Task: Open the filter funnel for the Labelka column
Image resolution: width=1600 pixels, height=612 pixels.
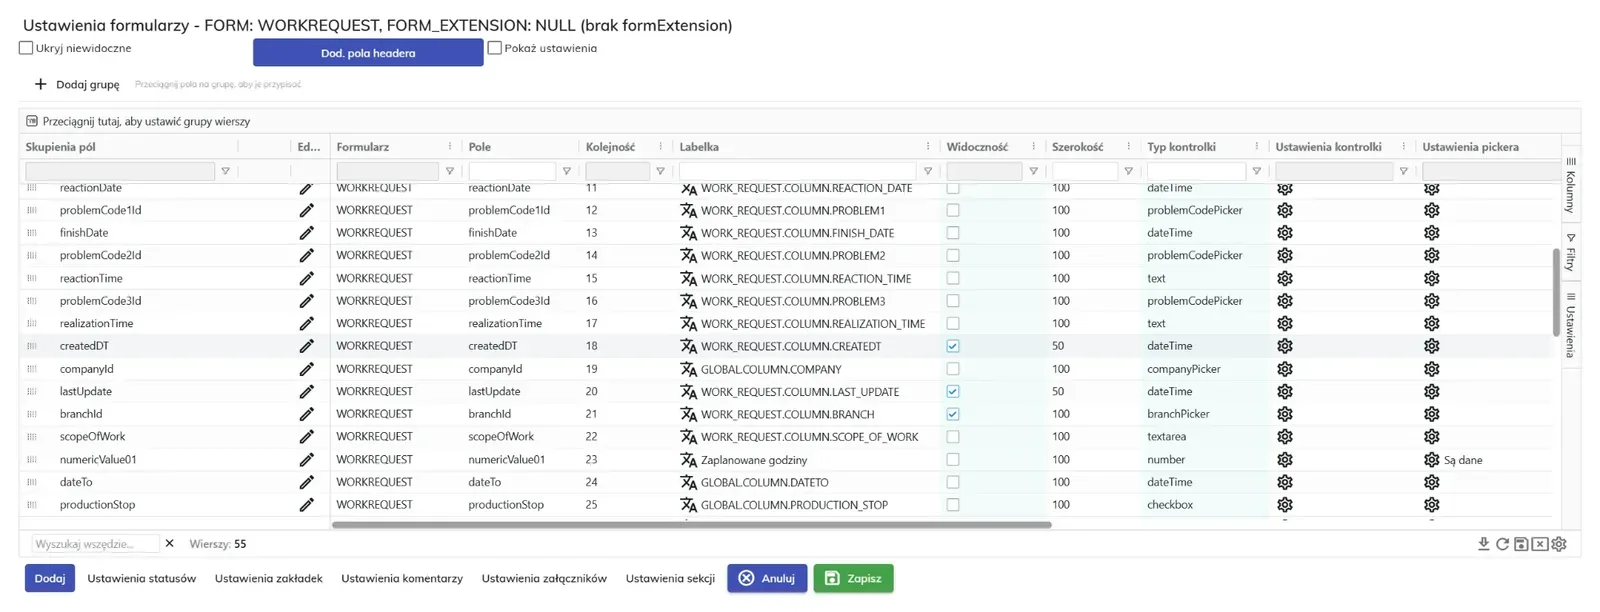Action: (x=927, y=171)
